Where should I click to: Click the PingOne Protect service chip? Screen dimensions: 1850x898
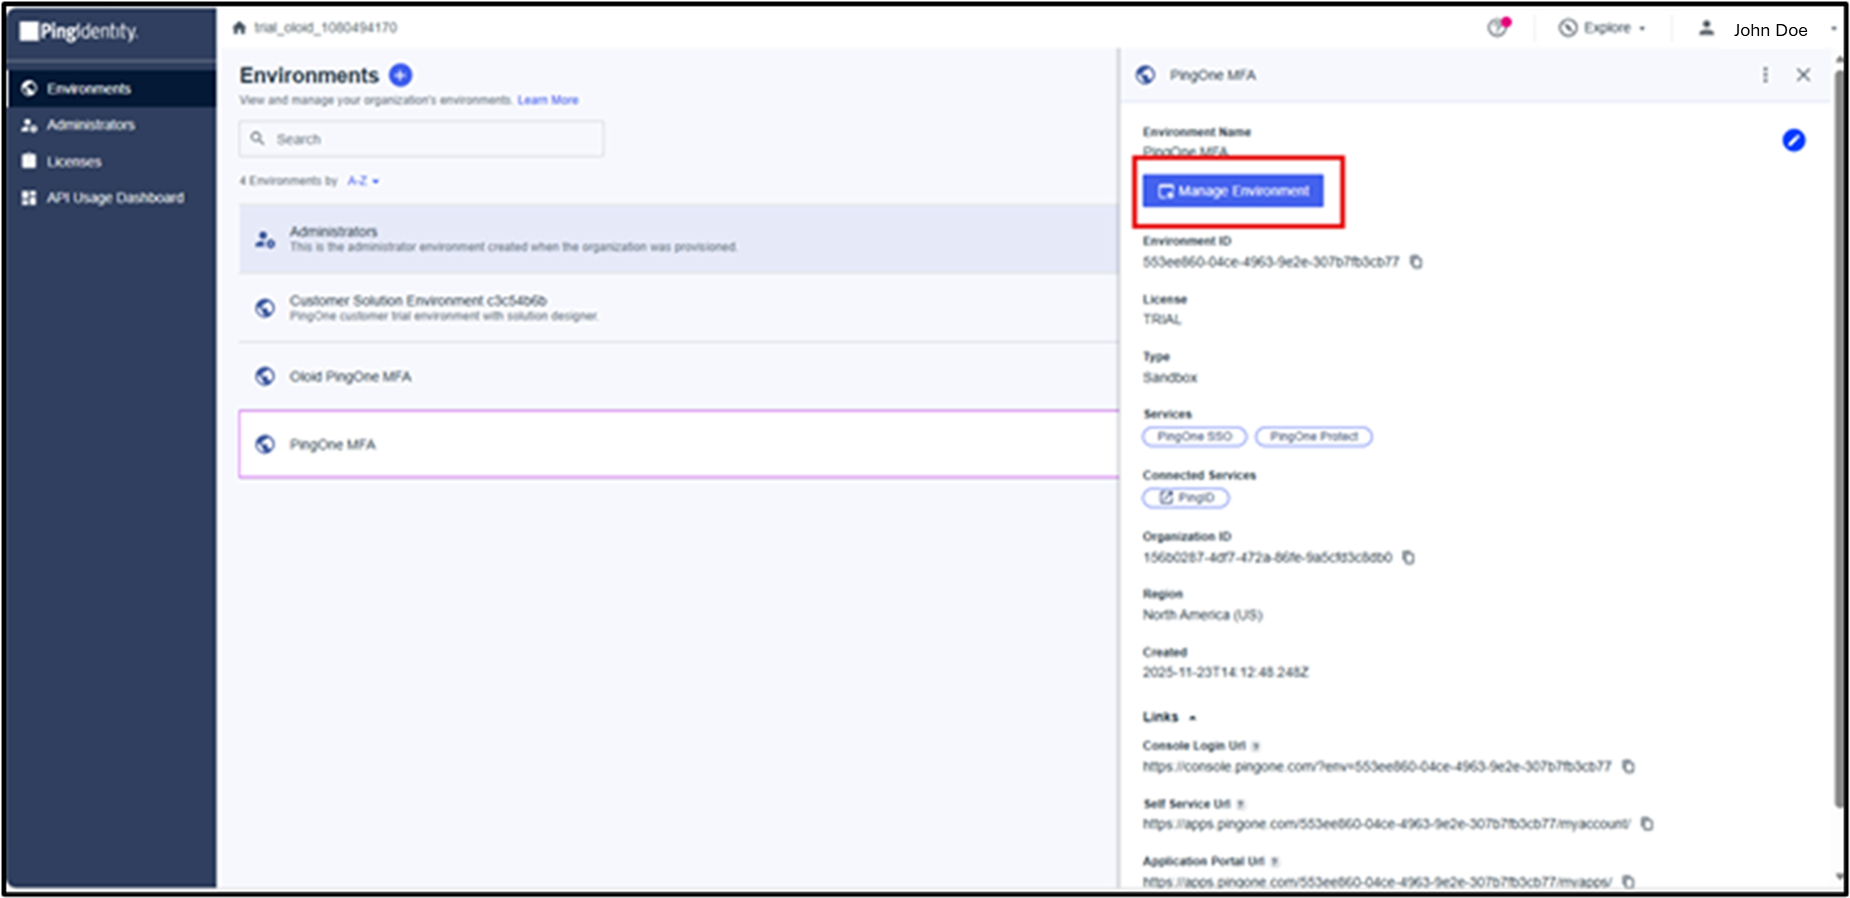(1314, 437)
